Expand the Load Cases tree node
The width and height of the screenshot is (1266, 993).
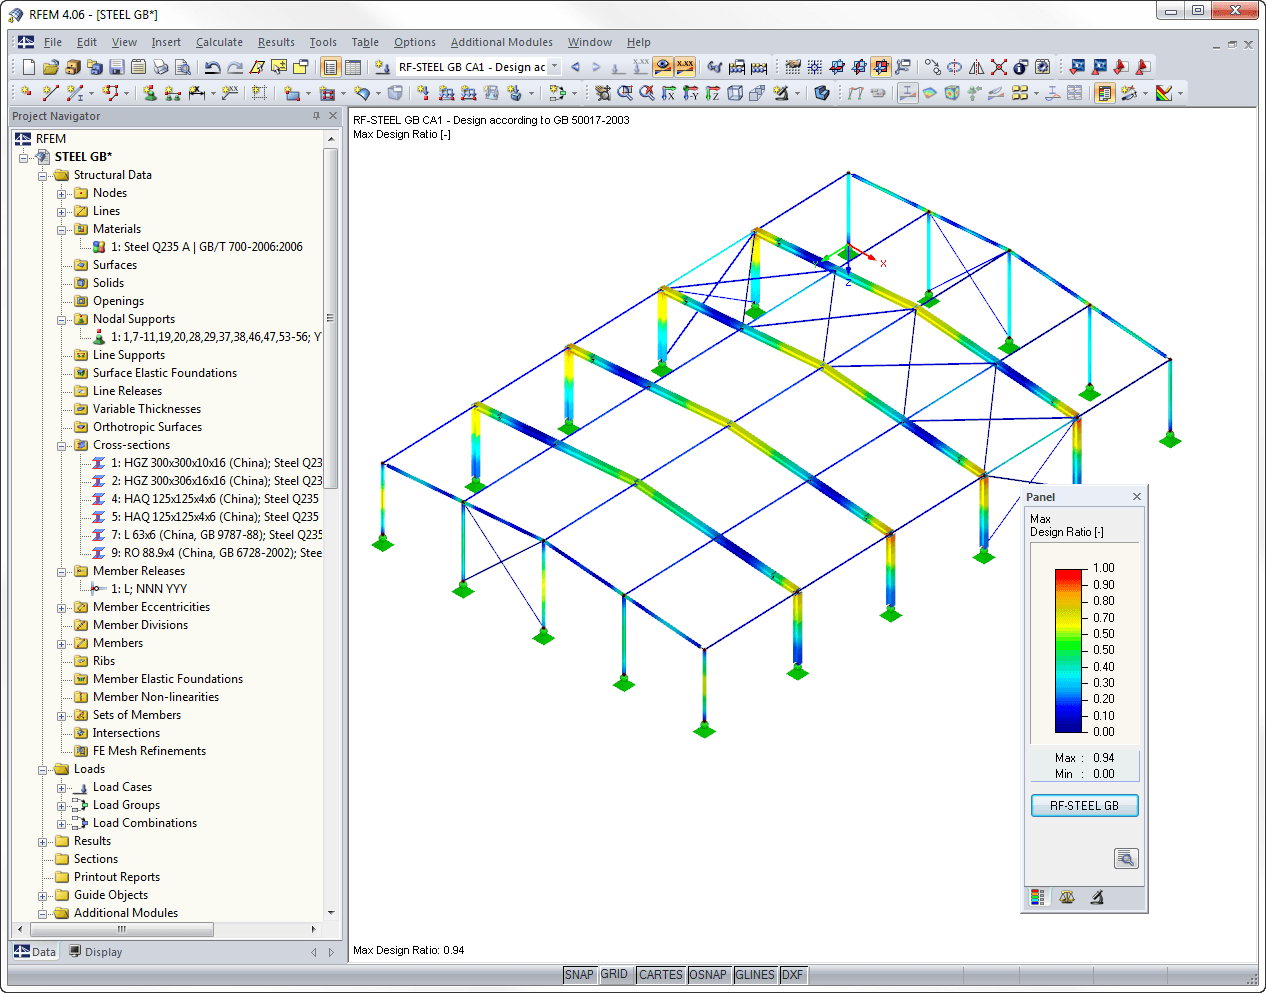click(62, 788)
